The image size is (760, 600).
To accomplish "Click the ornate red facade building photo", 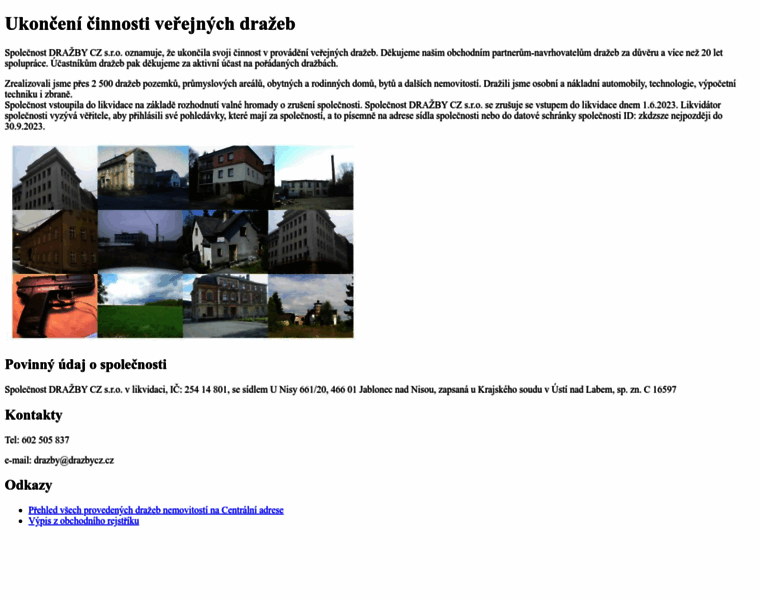I will 225,306.
